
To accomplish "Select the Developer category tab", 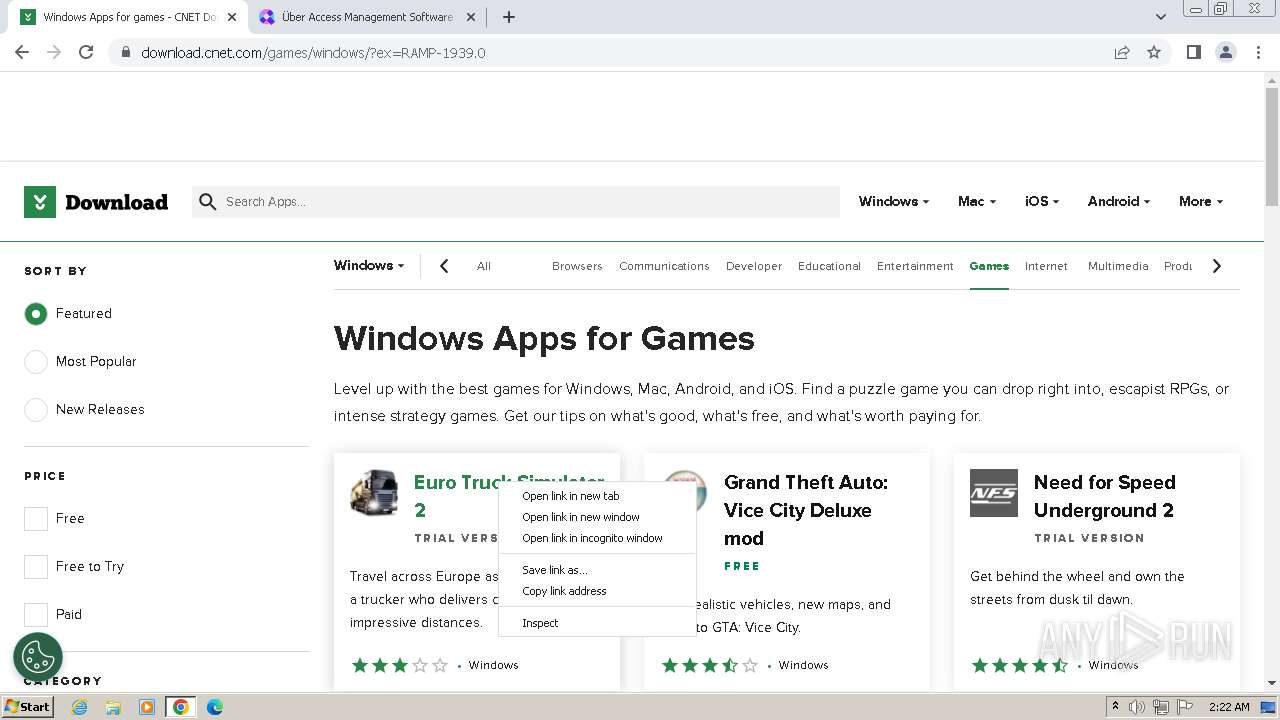I will click(754, 266).
